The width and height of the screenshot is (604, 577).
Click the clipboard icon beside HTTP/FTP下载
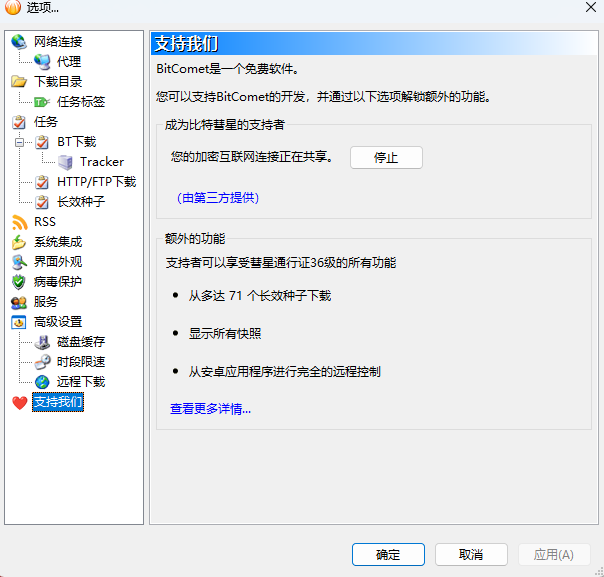[x=42, y=182]
